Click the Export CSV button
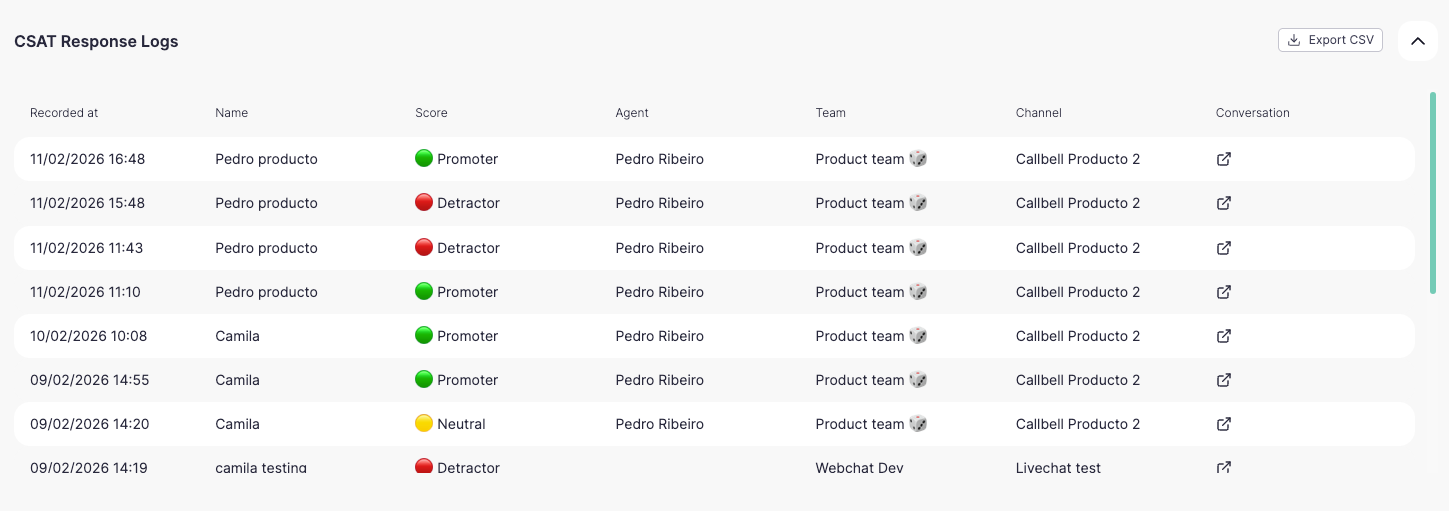The image size is (1449, 511). (x=1330, y=40)
